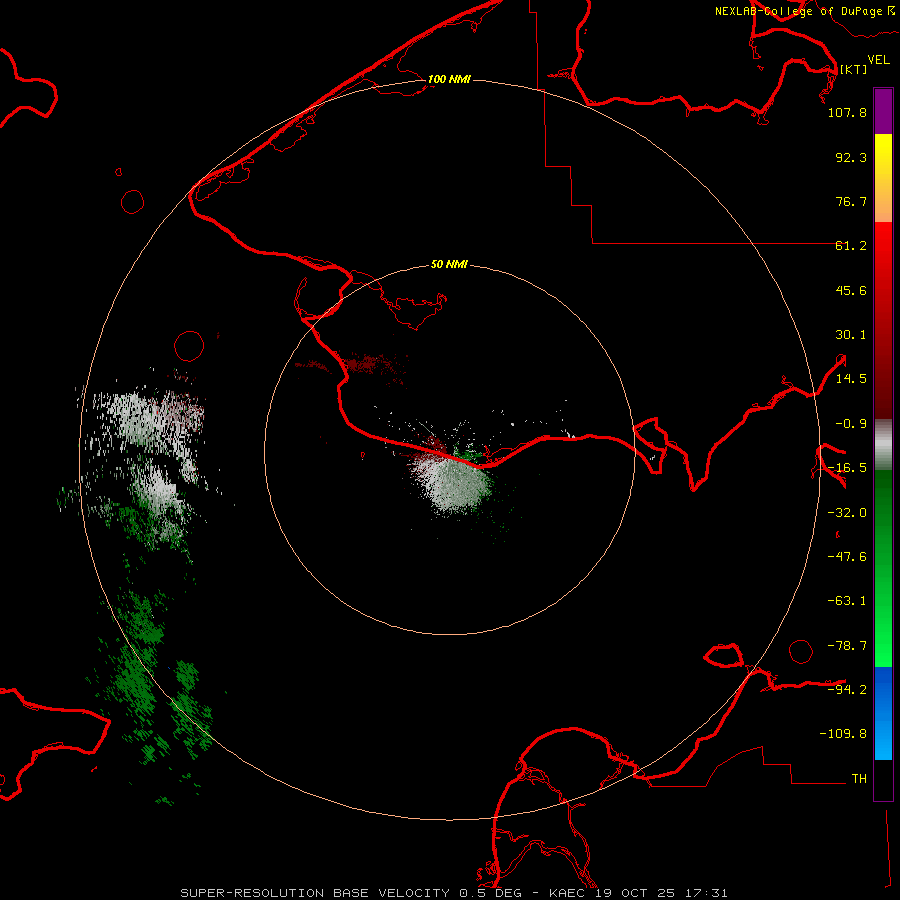Click the NEXLAB-College of DuPage label
This screenshot has width=900, height=900.
point(805,11)
